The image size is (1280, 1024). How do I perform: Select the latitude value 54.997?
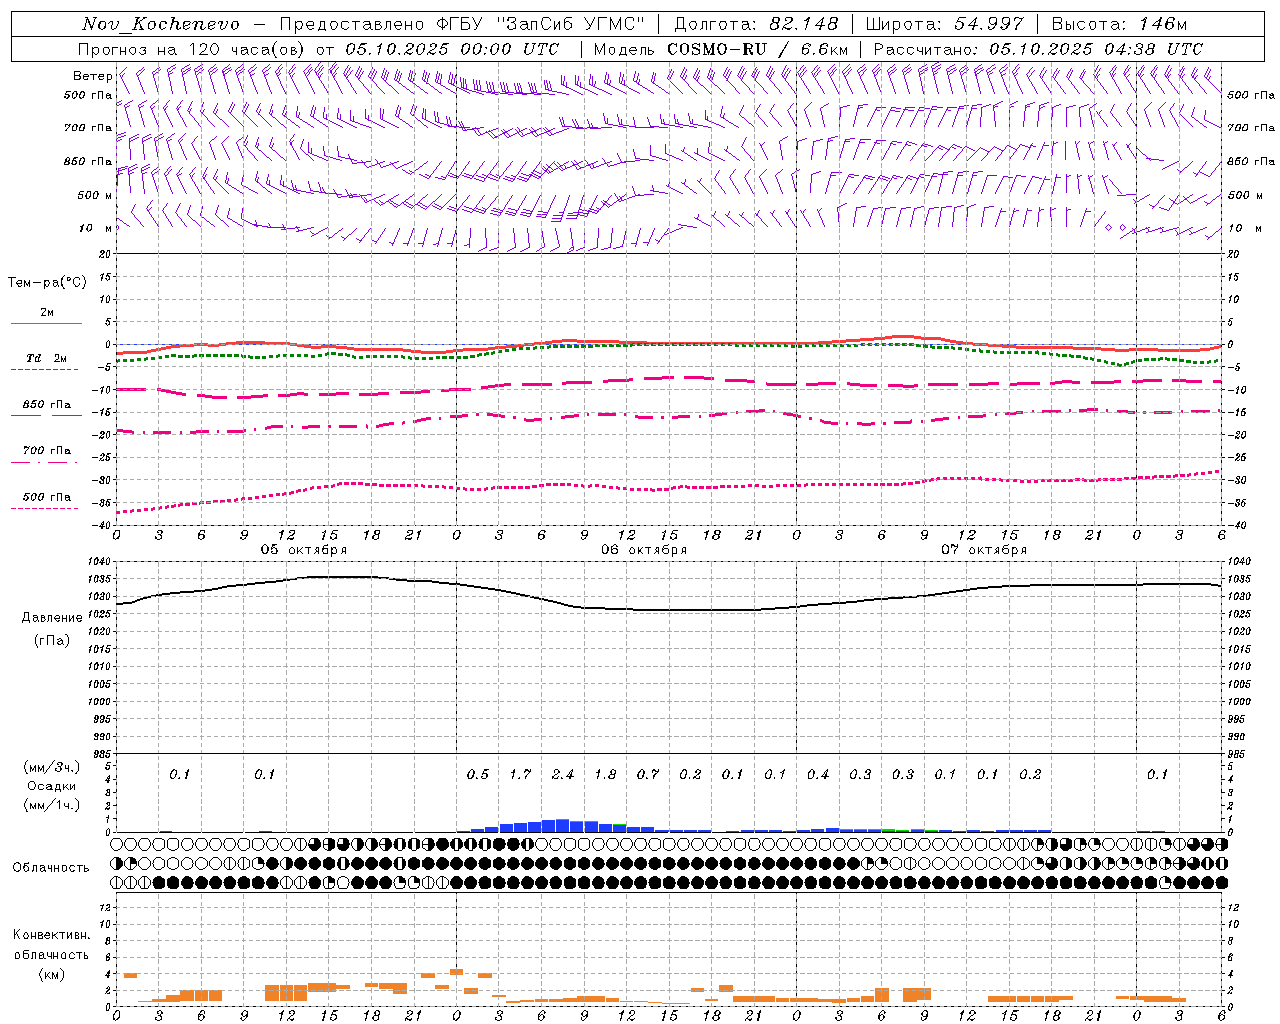(x=989, y=24)
